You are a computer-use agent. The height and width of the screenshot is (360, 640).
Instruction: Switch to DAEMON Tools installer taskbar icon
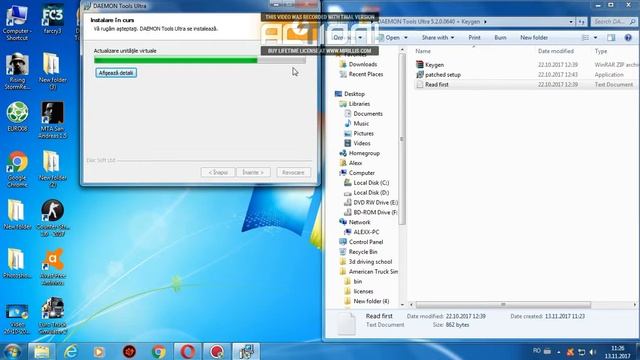[x=246, y=351]
